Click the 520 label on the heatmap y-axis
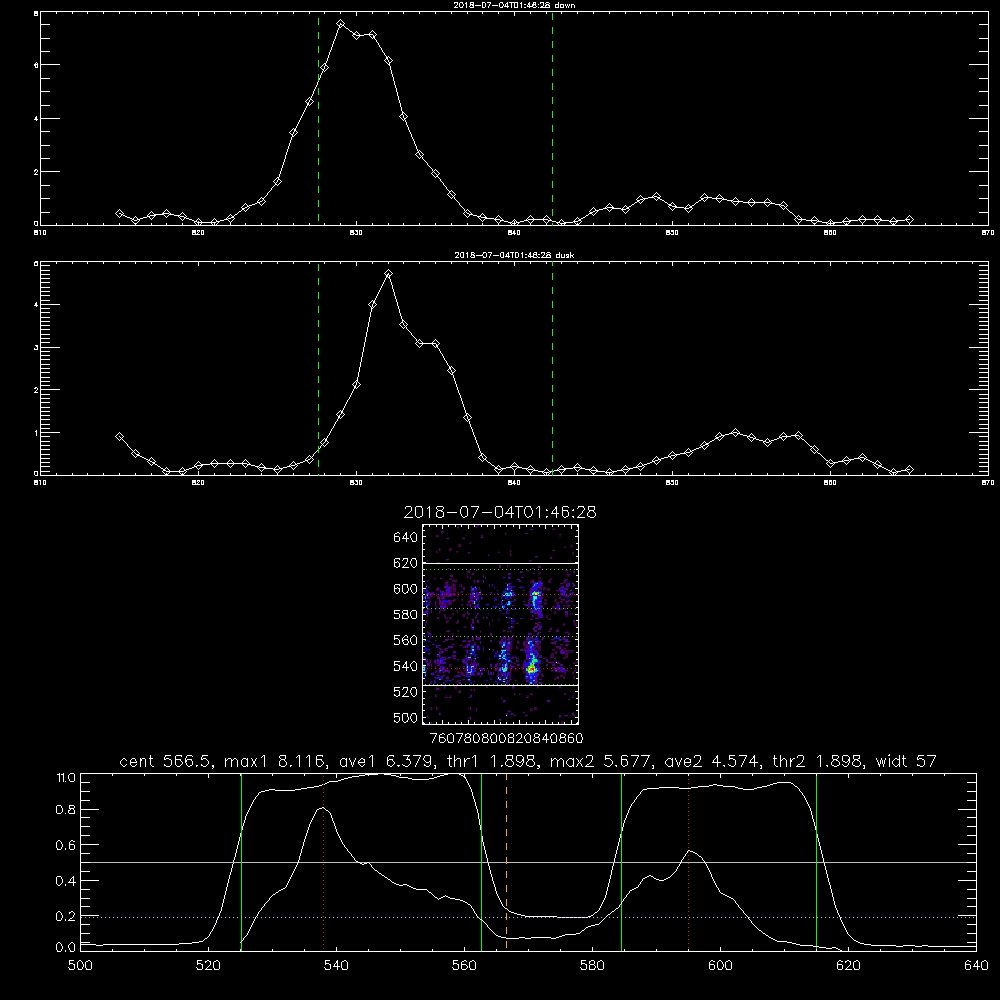Viewport: 1000px width, 1000px height. click(406, 692)
